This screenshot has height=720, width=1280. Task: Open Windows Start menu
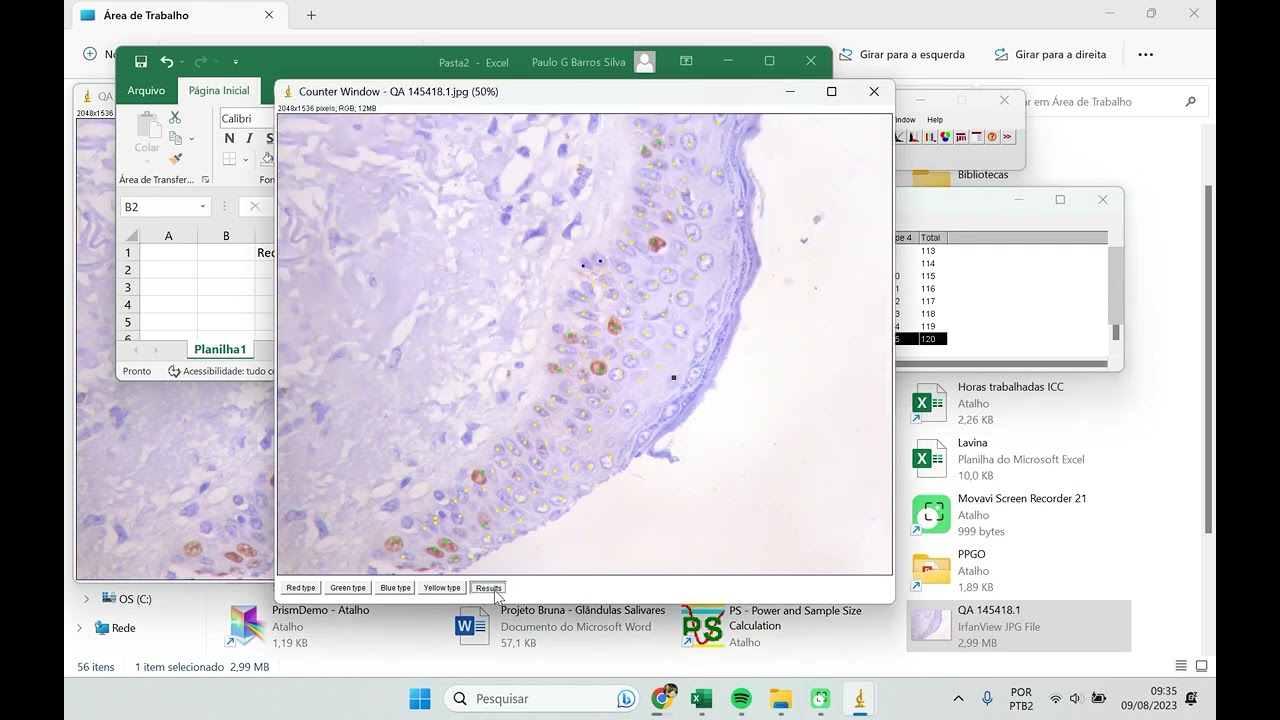(x=420, y=698)
